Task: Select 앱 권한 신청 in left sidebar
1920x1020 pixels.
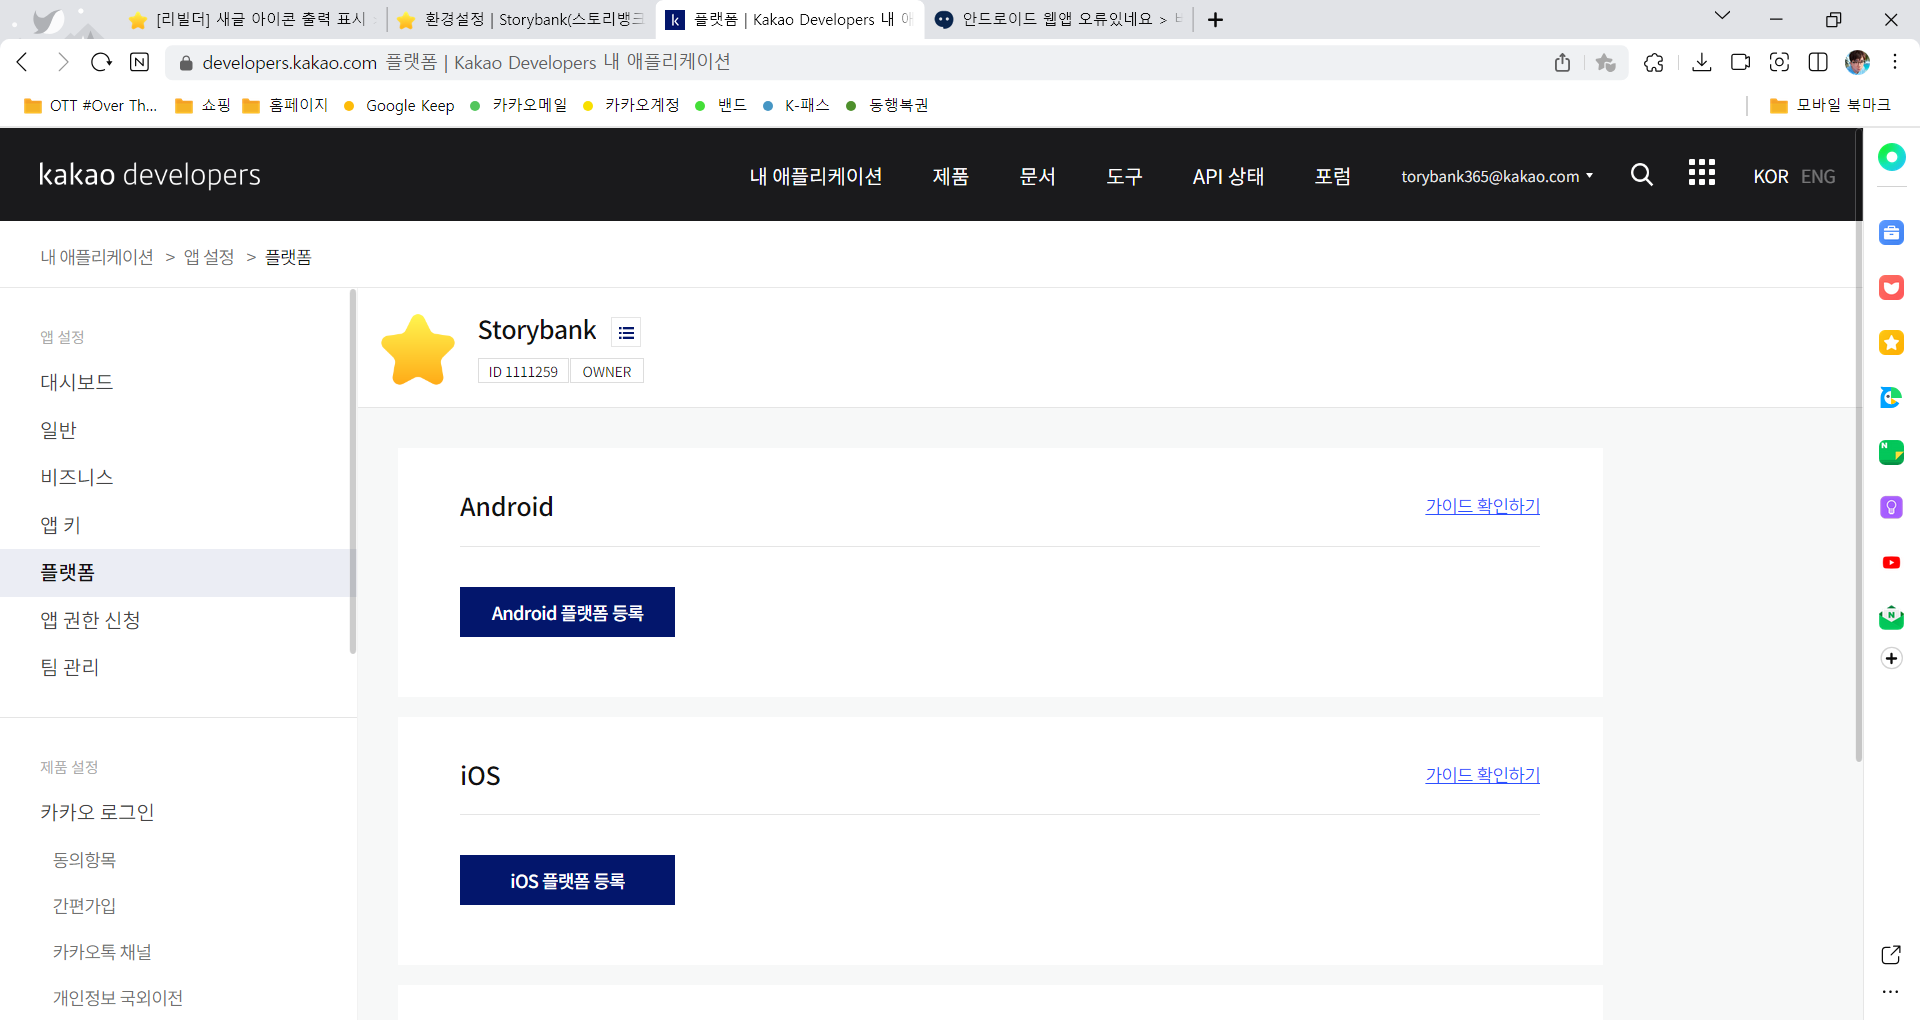Action: (90, 620)
